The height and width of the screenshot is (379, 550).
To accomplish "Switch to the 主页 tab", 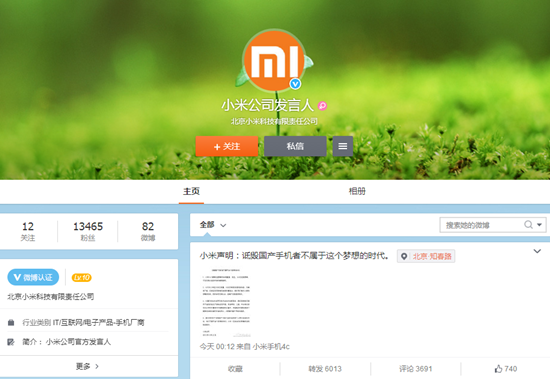I will pos(191,191).
